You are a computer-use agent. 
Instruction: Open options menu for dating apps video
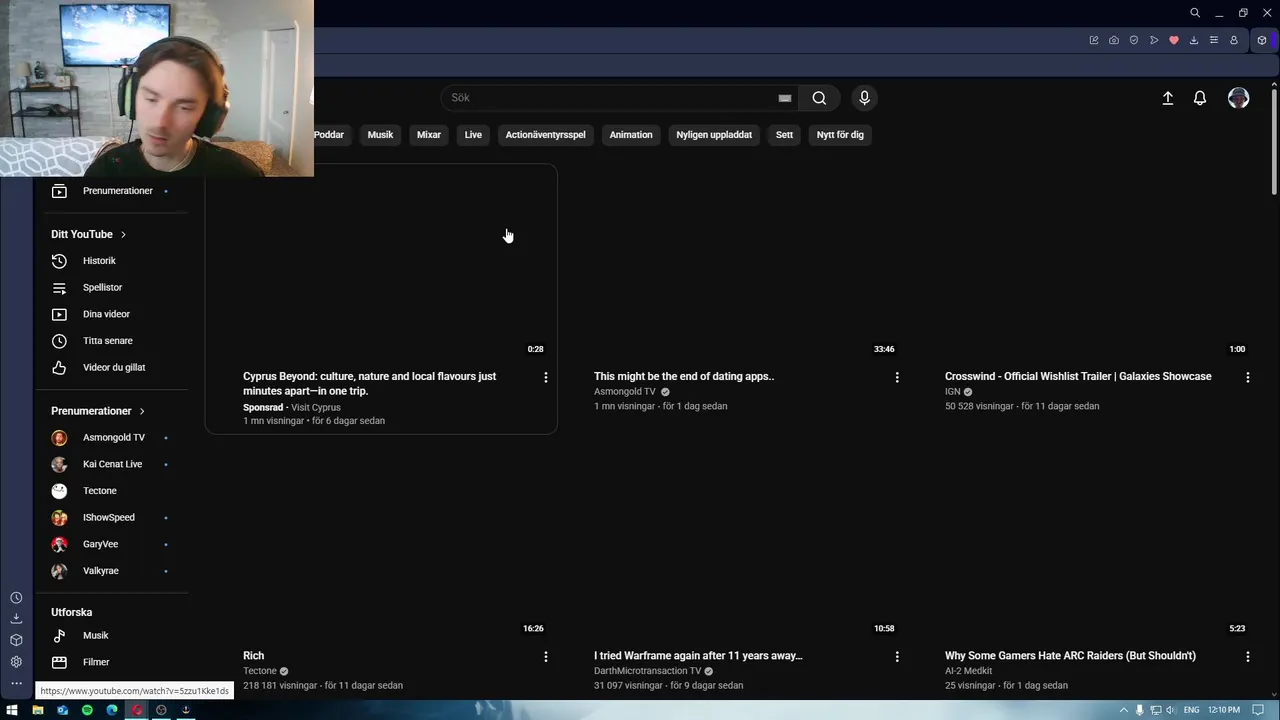point(896,377)
